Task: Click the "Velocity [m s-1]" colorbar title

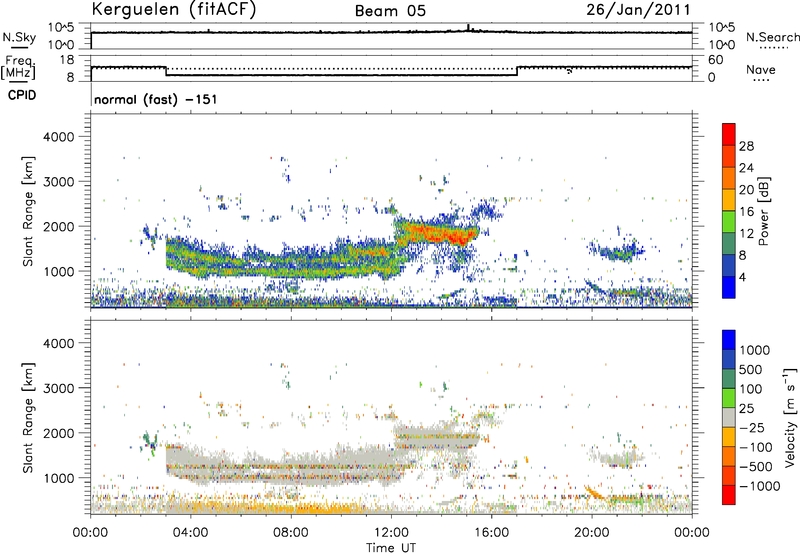Action: (790, 417)
